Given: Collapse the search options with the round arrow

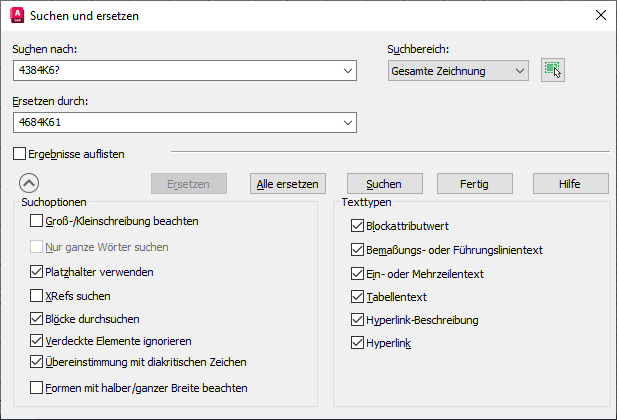Looking at the screenshot, I should (x=29, y=183).
